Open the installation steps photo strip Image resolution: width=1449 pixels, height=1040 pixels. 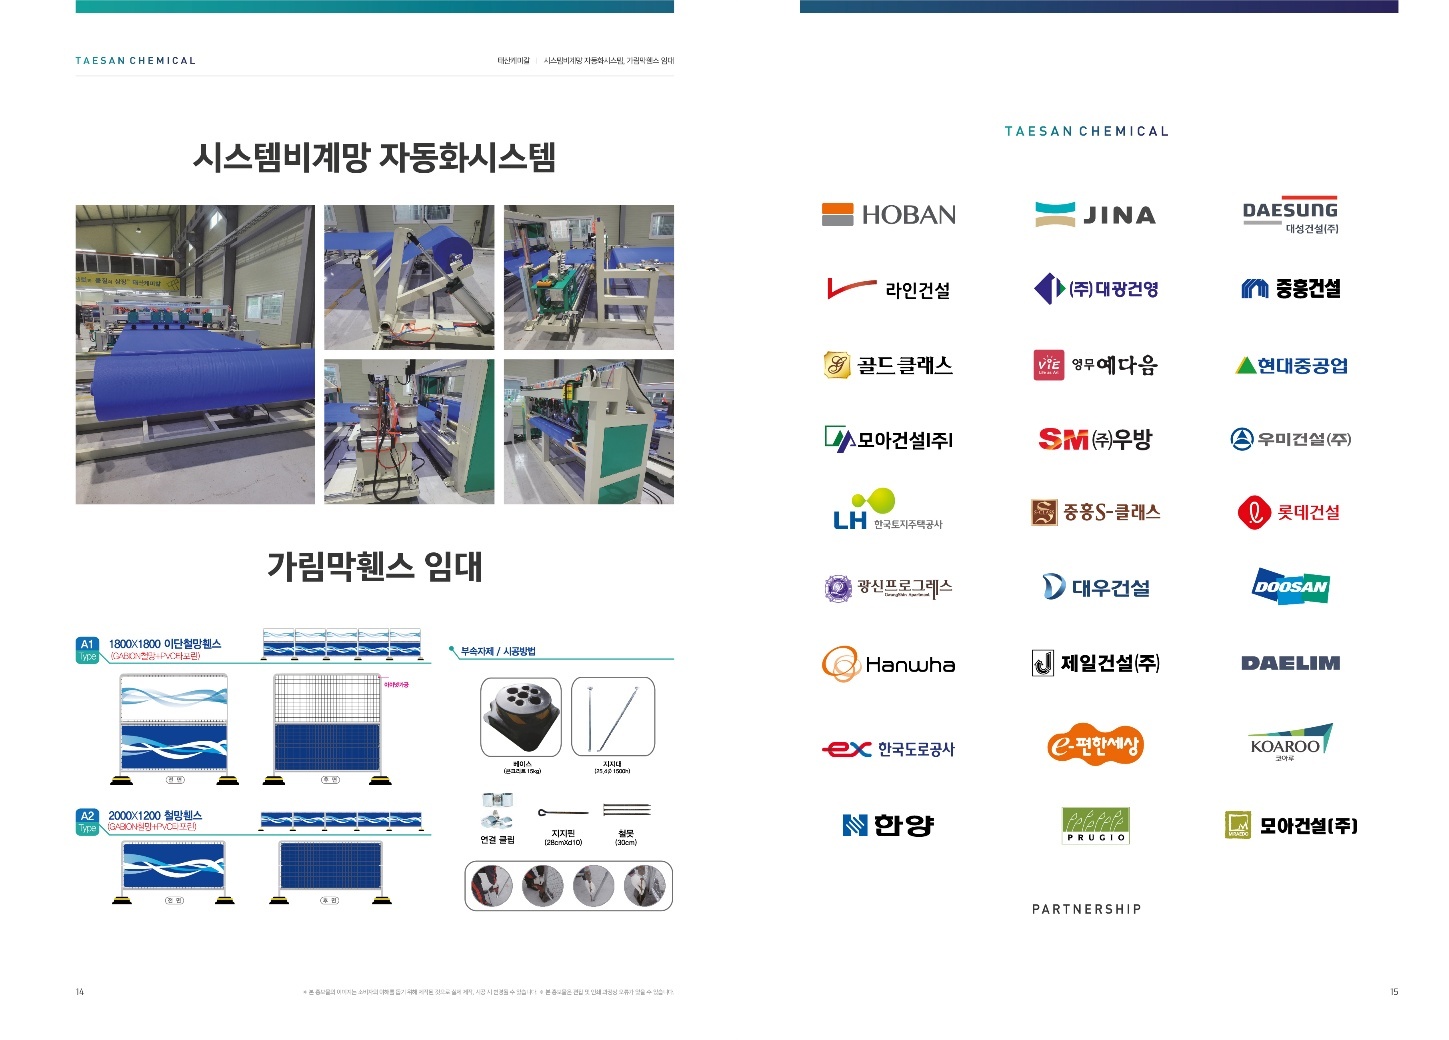pyautogui.click(x=569, y=886)
